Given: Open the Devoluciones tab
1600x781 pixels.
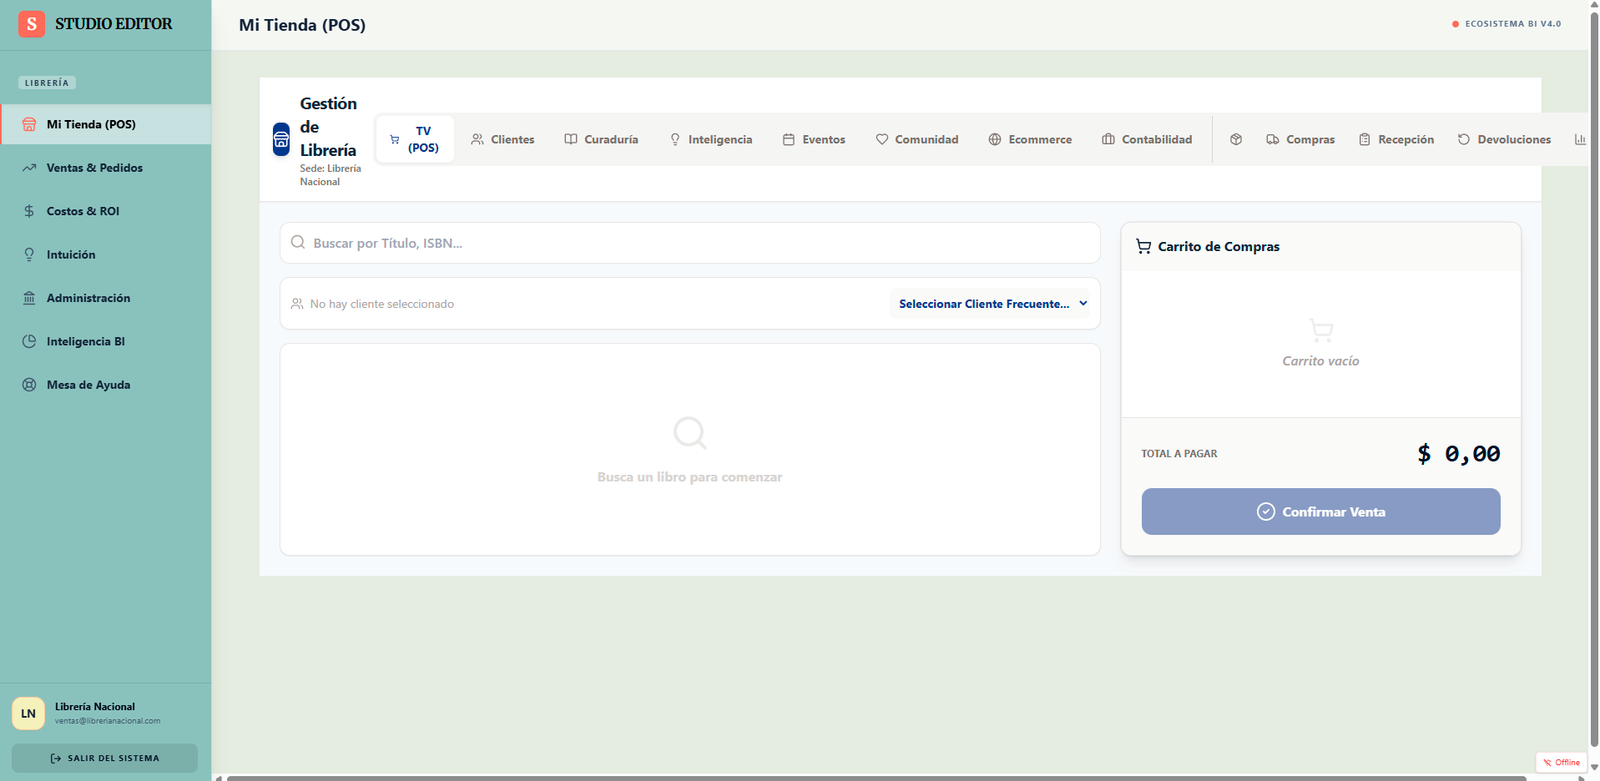Looking at the screenshot, I should [1504, 139].
